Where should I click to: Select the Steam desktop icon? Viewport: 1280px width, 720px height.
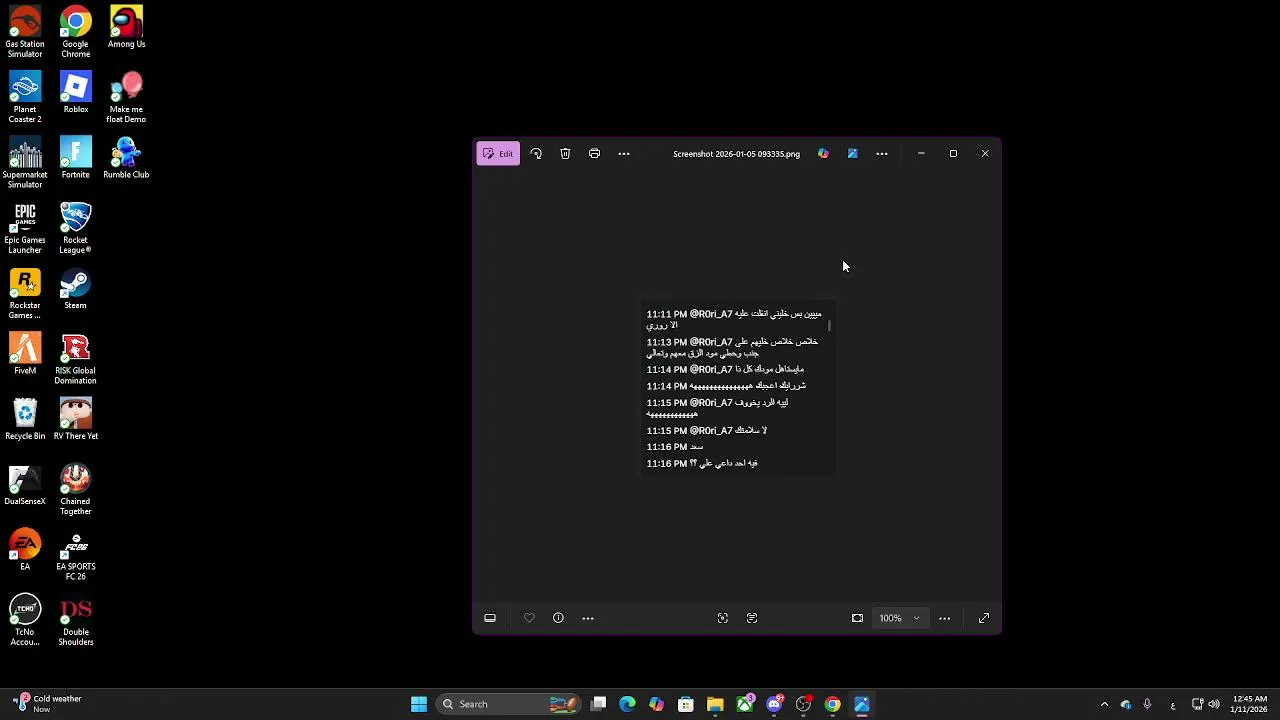coord(75,289)
